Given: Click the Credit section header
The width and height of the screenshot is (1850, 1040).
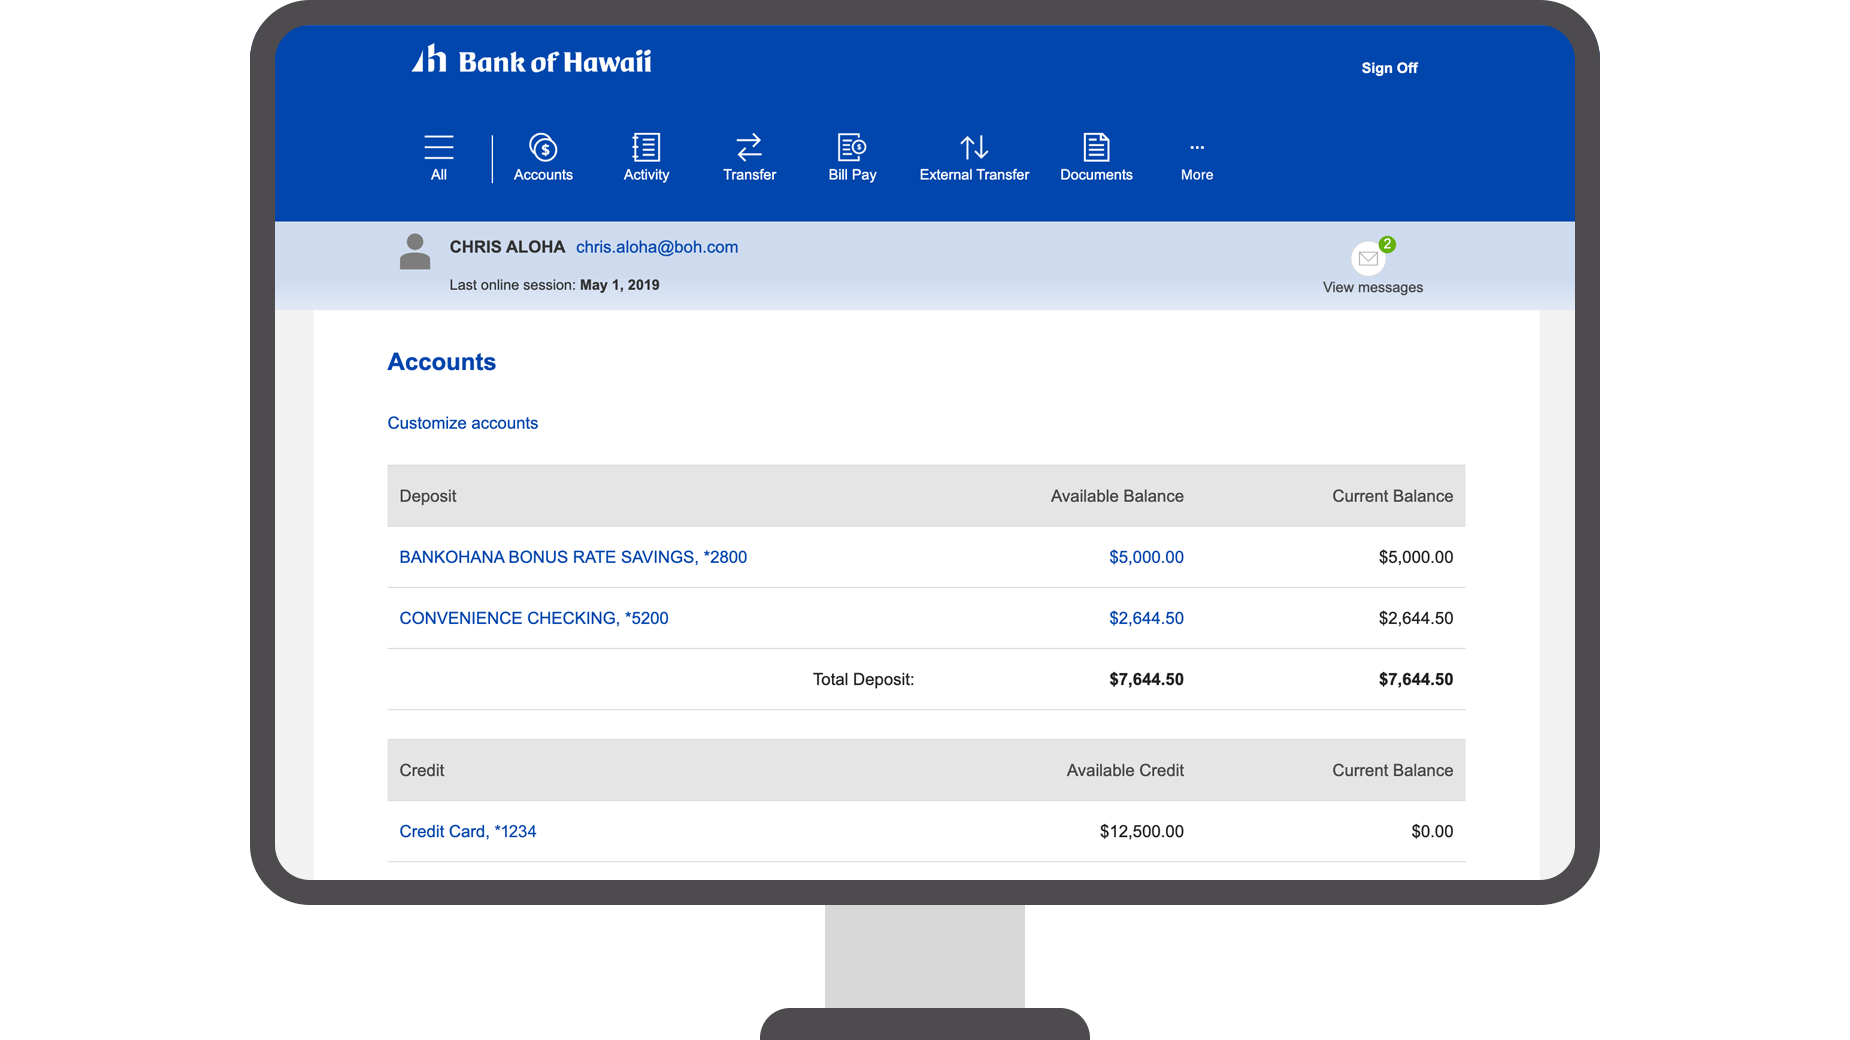Looking at the screenshot, I should (x=422, y=770).
